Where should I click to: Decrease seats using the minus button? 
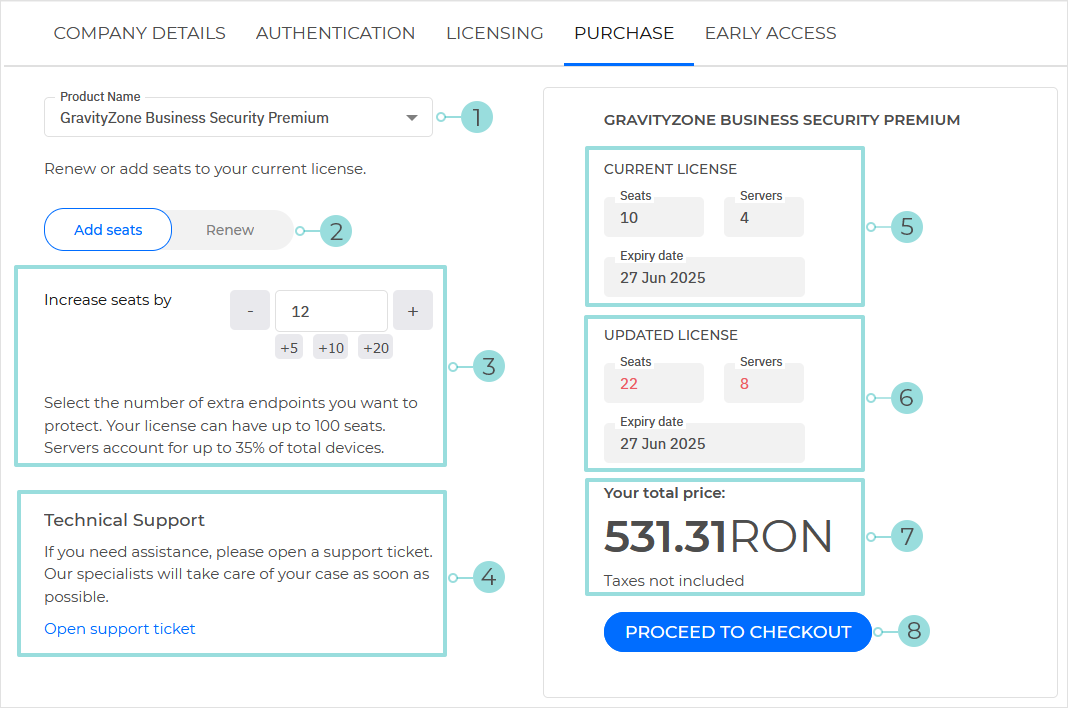(x=249, y=310)
